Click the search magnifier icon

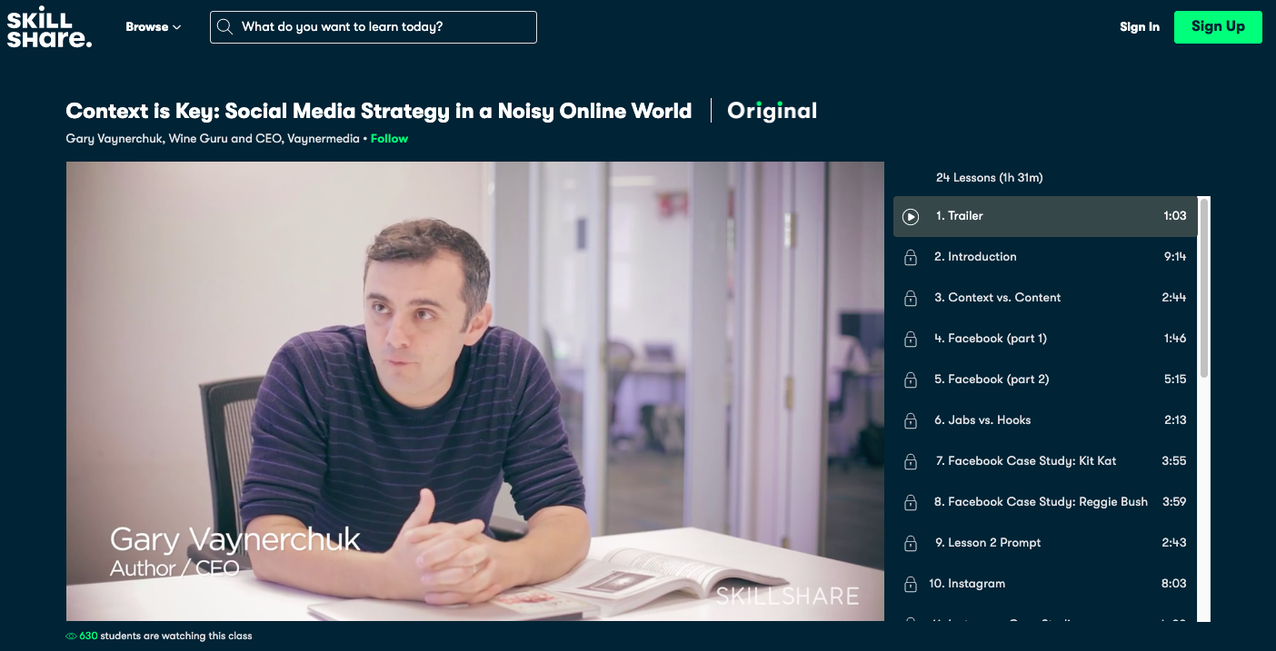coord(225,27)
